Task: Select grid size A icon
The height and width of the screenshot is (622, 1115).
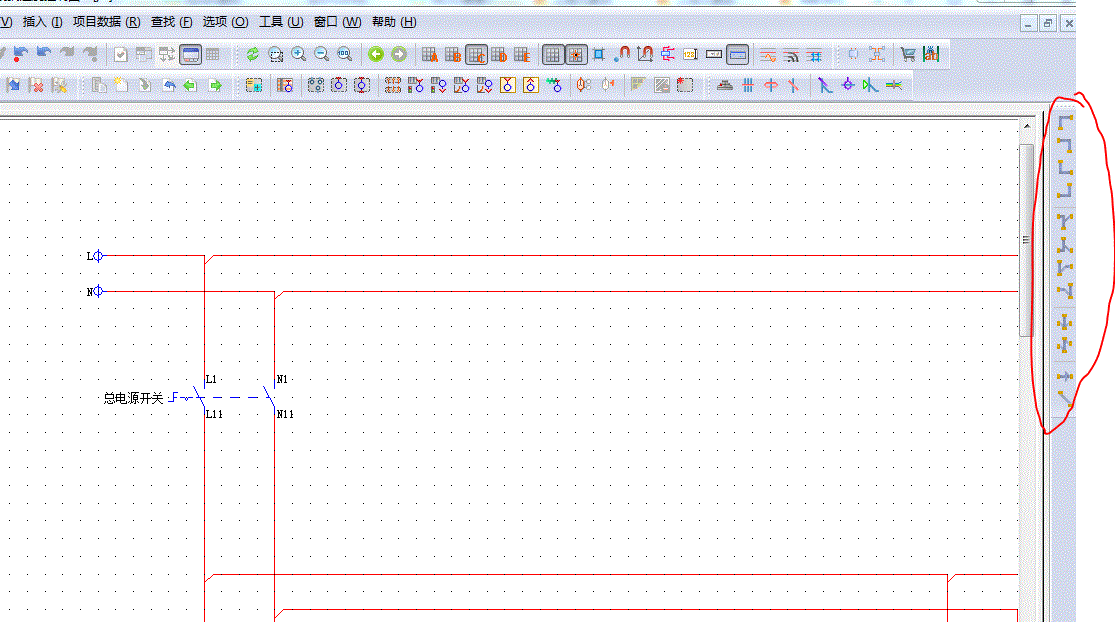Action: point(429,55)
